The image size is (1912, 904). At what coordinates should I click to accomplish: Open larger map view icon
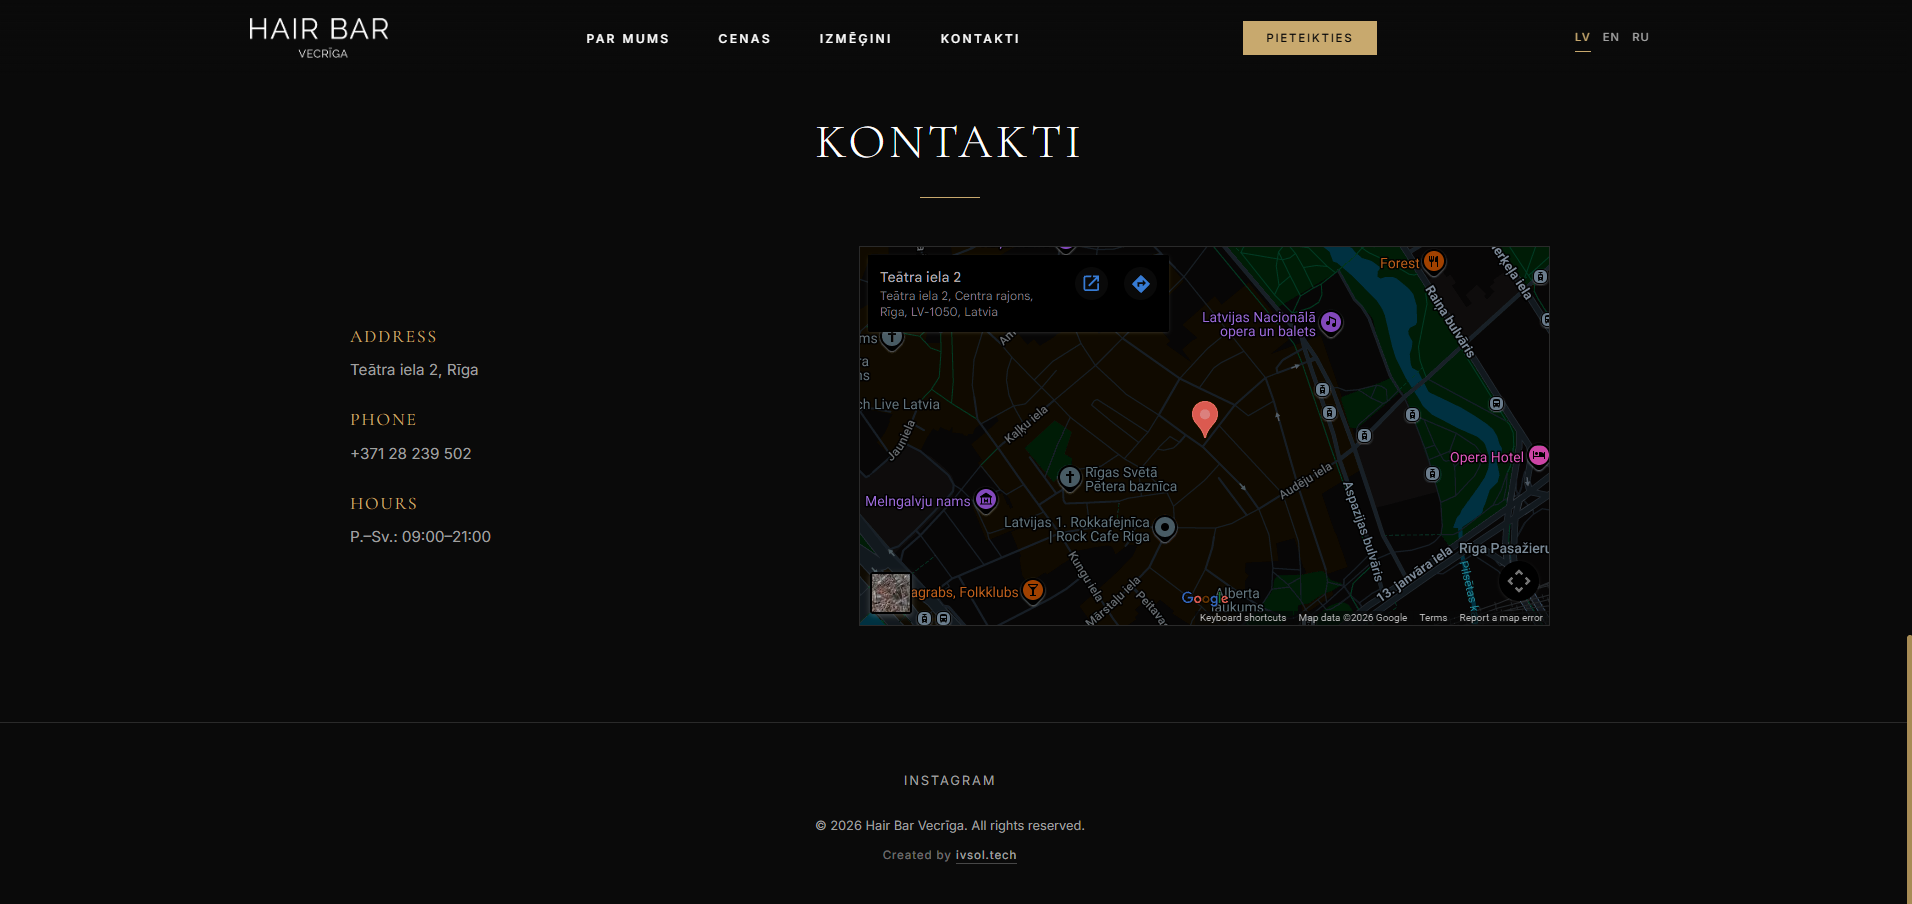pos(1091,284)
